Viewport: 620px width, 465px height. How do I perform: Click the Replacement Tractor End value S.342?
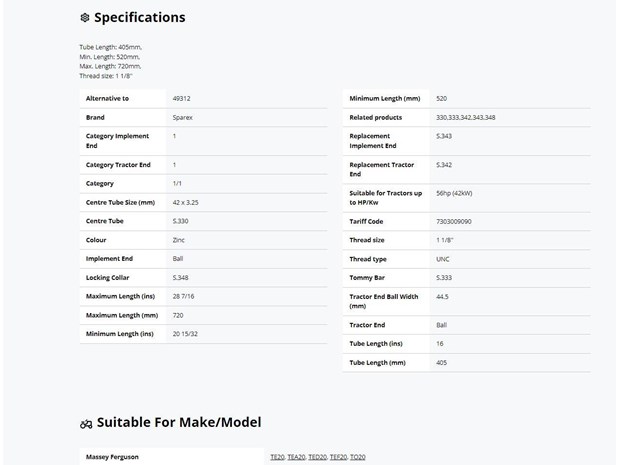coord(444,165)
